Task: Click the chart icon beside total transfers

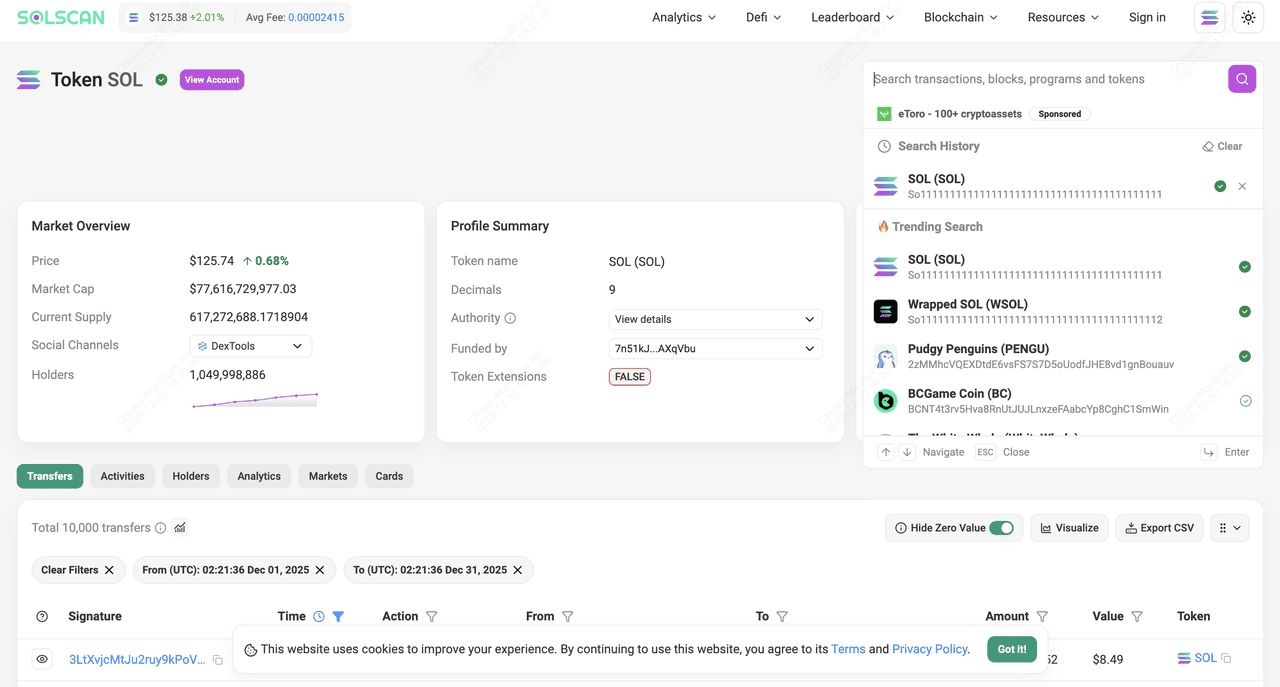Action: pyautogui.click(x=180, y=528)
